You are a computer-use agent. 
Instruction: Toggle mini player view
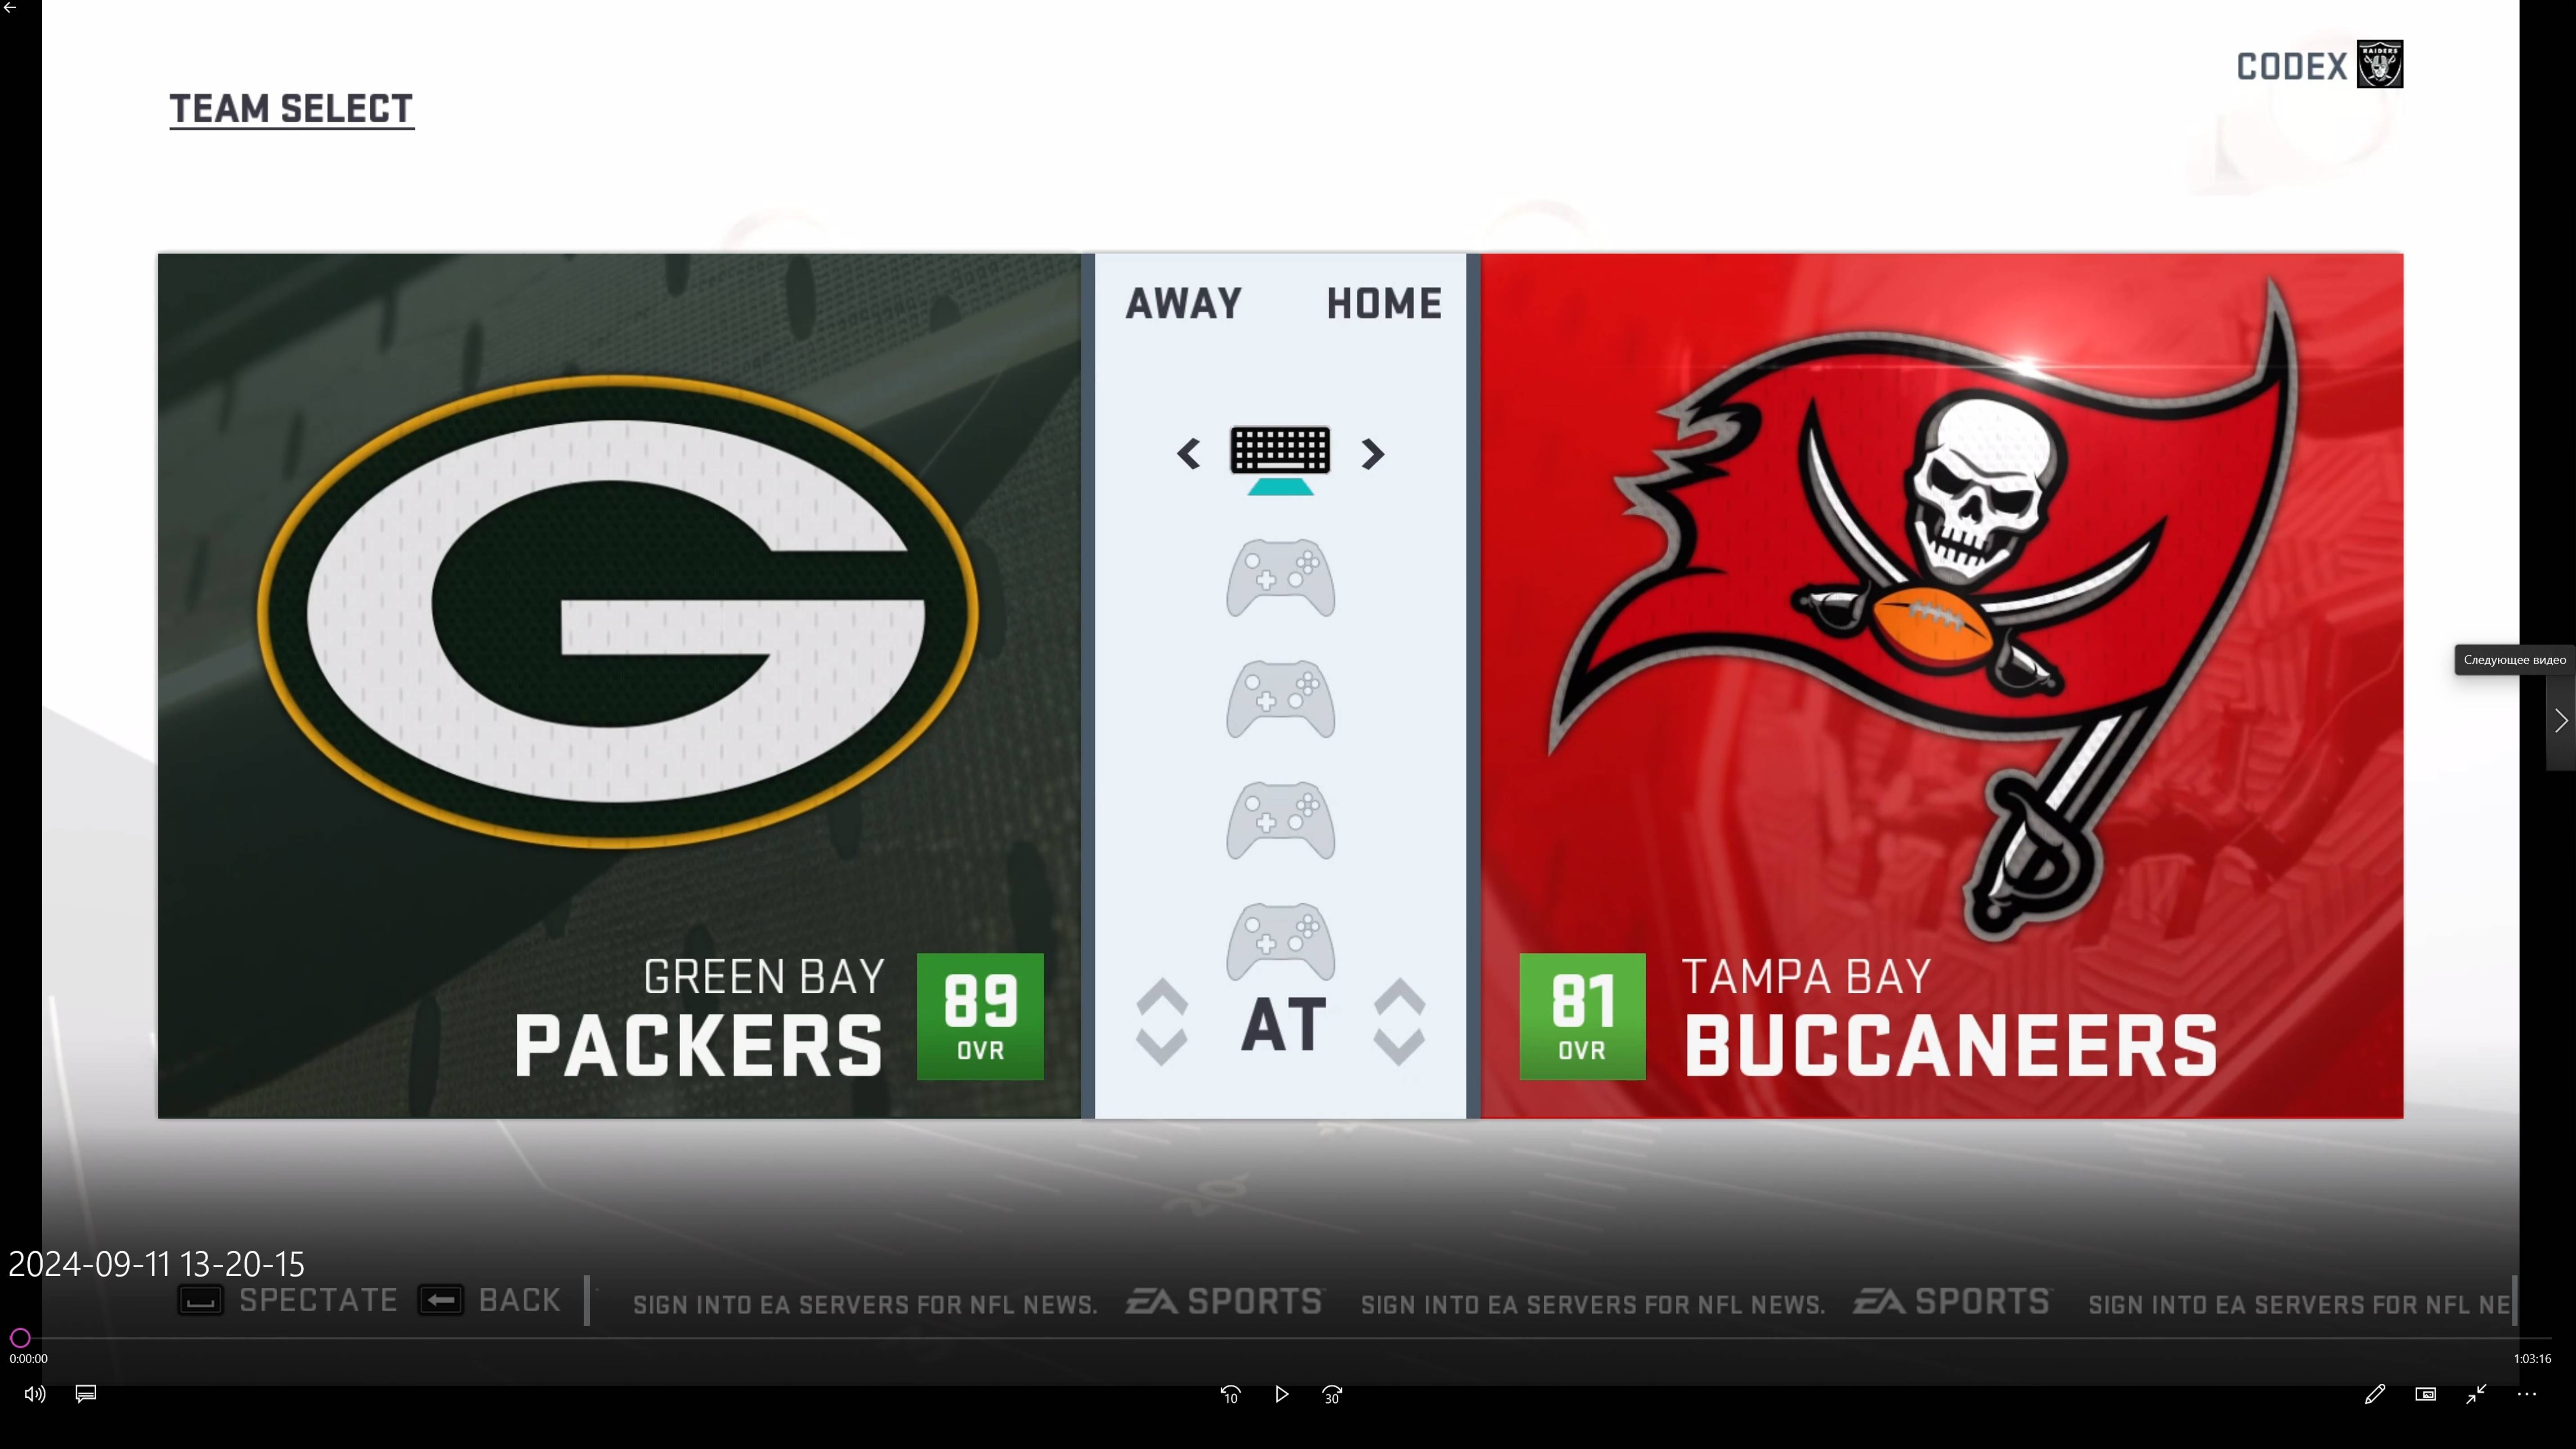[2425, 1394]
